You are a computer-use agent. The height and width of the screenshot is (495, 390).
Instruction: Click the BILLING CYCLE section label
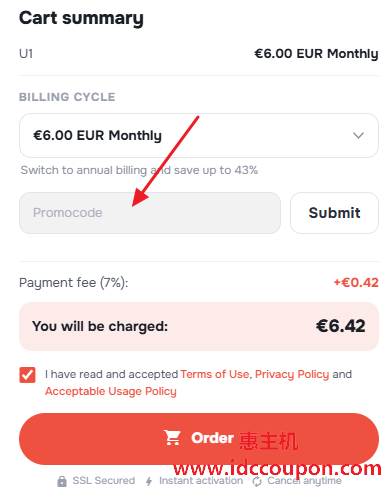click(67, 97)
